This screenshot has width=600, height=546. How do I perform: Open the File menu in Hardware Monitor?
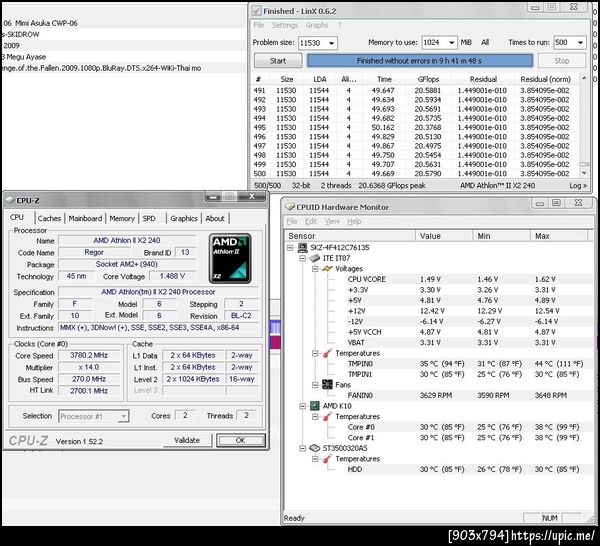pos(292,222)
